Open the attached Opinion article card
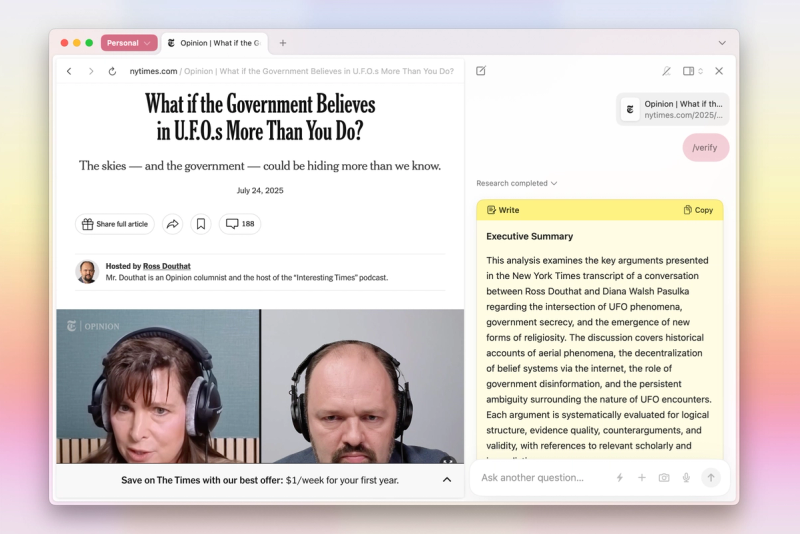Image resolution: width=800 pixels, height=534 pixels. click(672, 109)
